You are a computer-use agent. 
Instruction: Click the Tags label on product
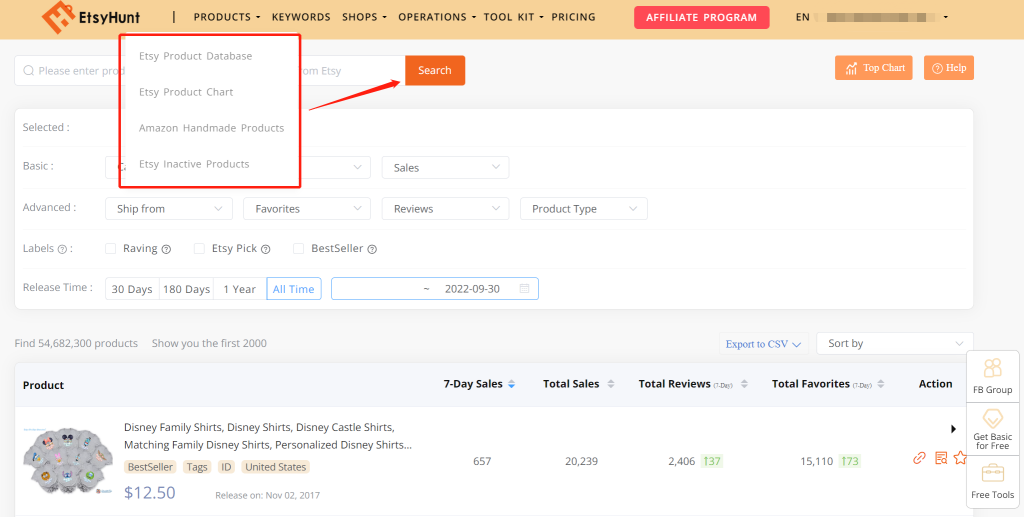tap(197, 467)
